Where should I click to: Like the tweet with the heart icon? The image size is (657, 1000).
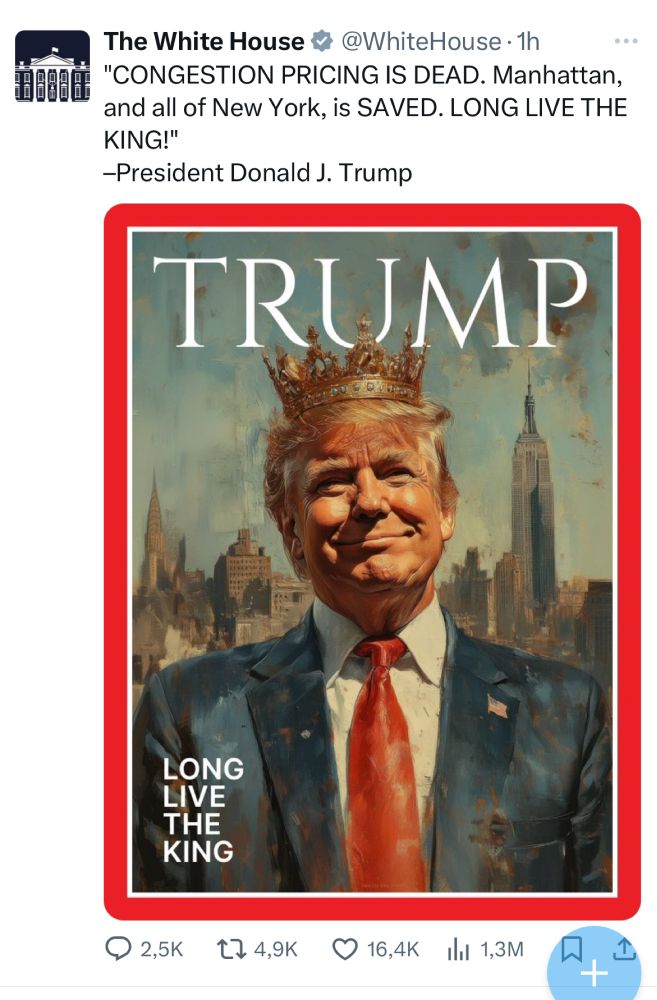pos(345,949)
